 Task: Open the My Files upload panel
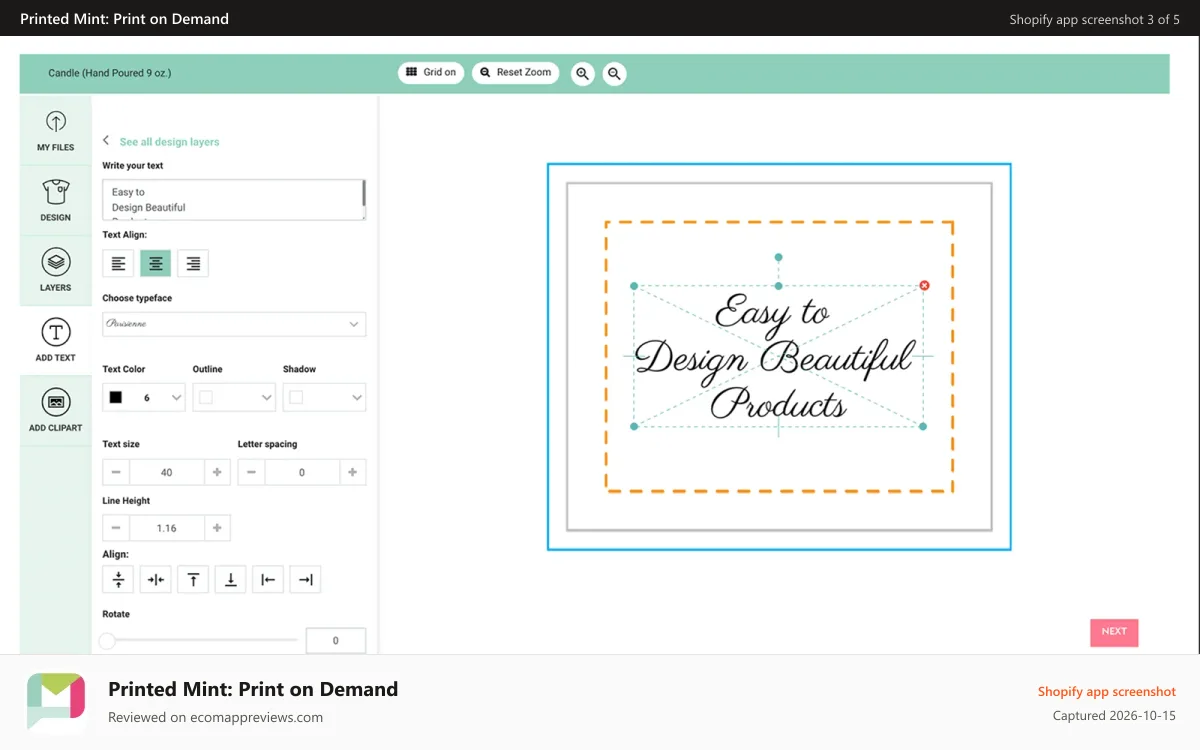(x=56, y=131)
